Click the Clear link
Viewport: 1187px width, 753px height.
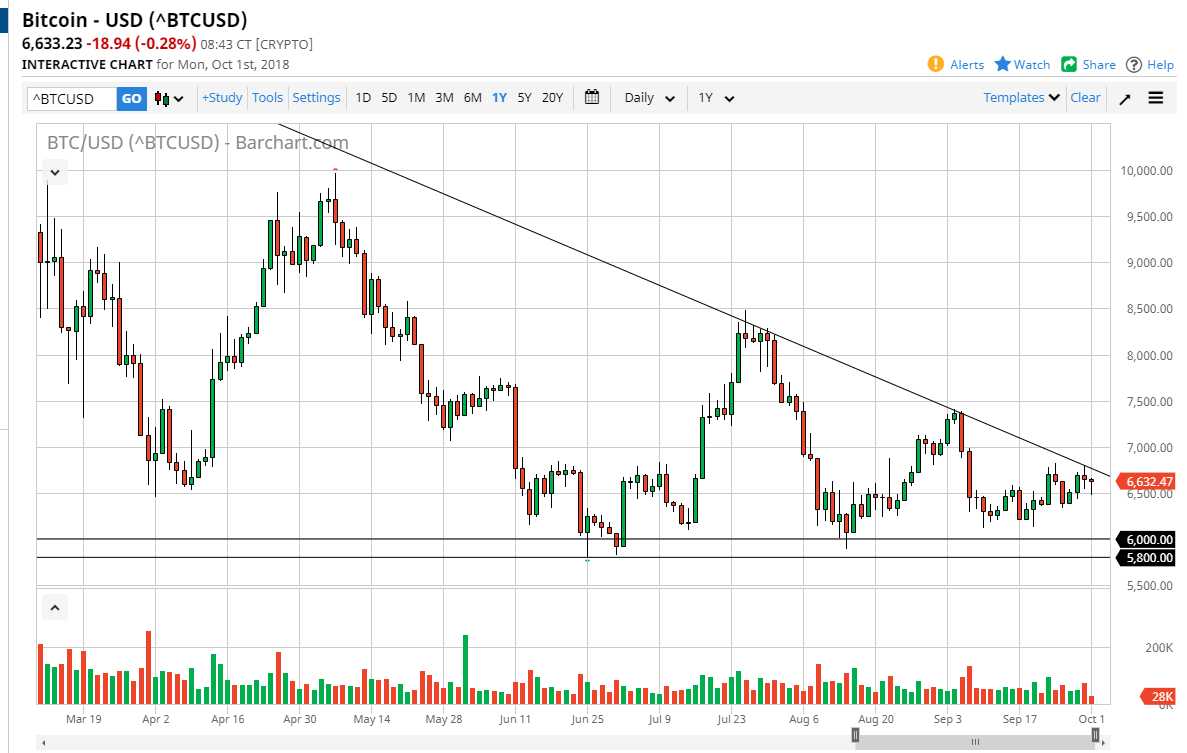pos(1086,97)
